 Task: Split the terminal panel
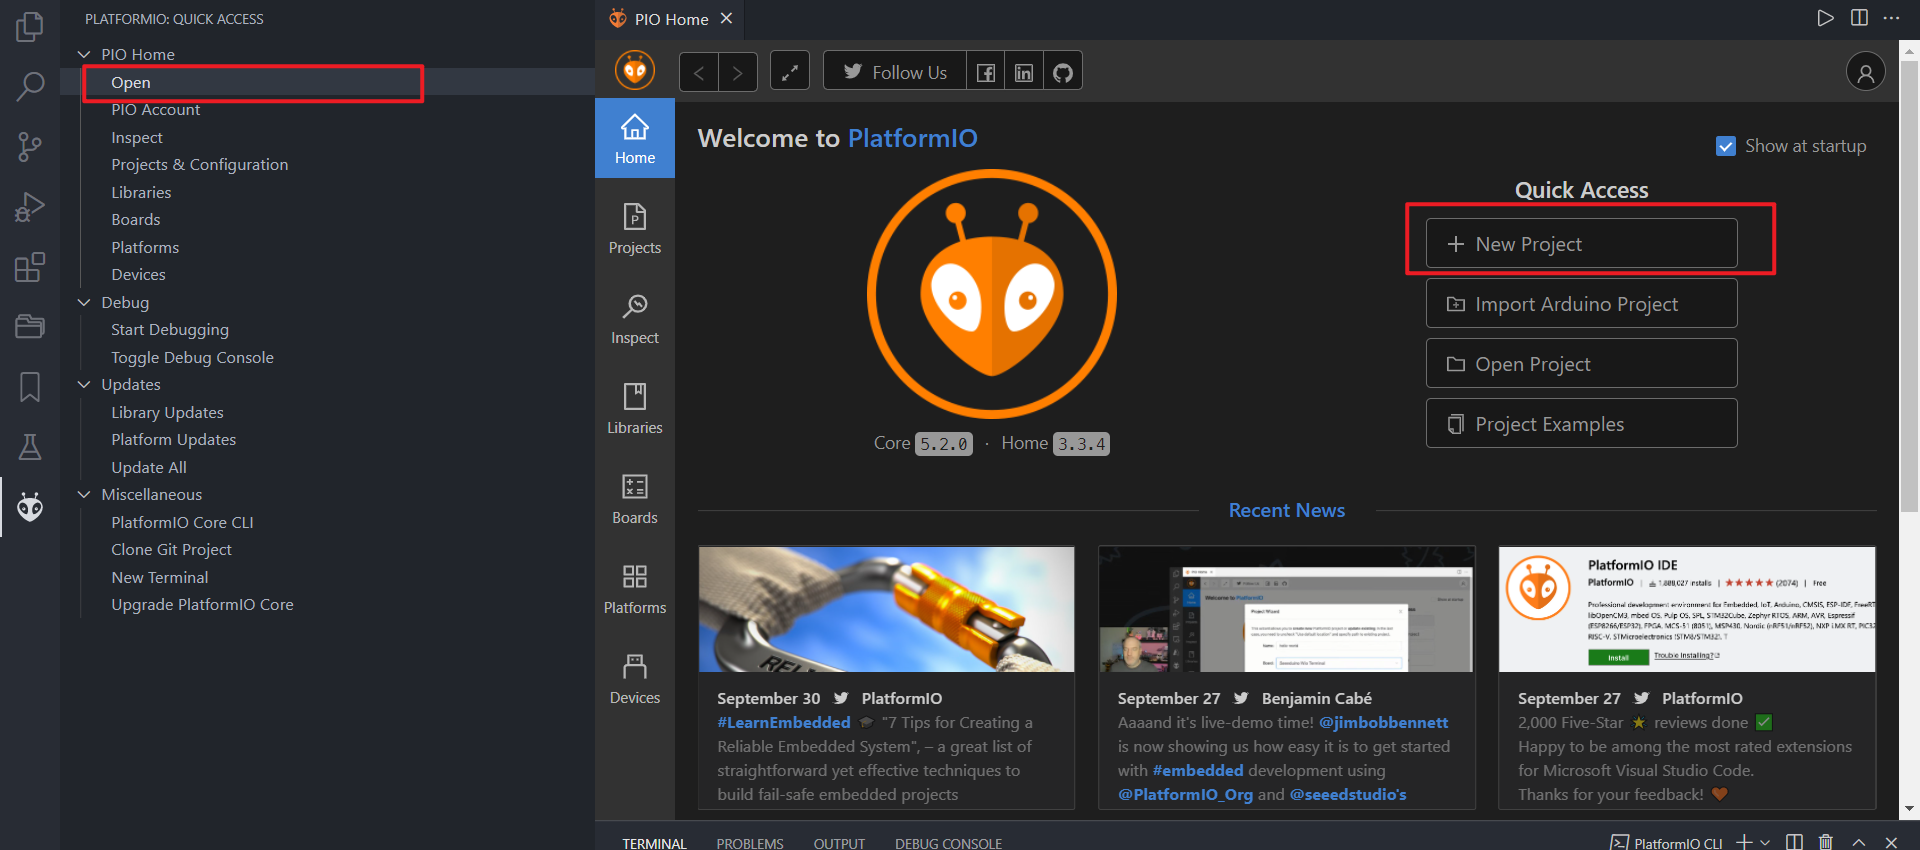point(1794,842)
